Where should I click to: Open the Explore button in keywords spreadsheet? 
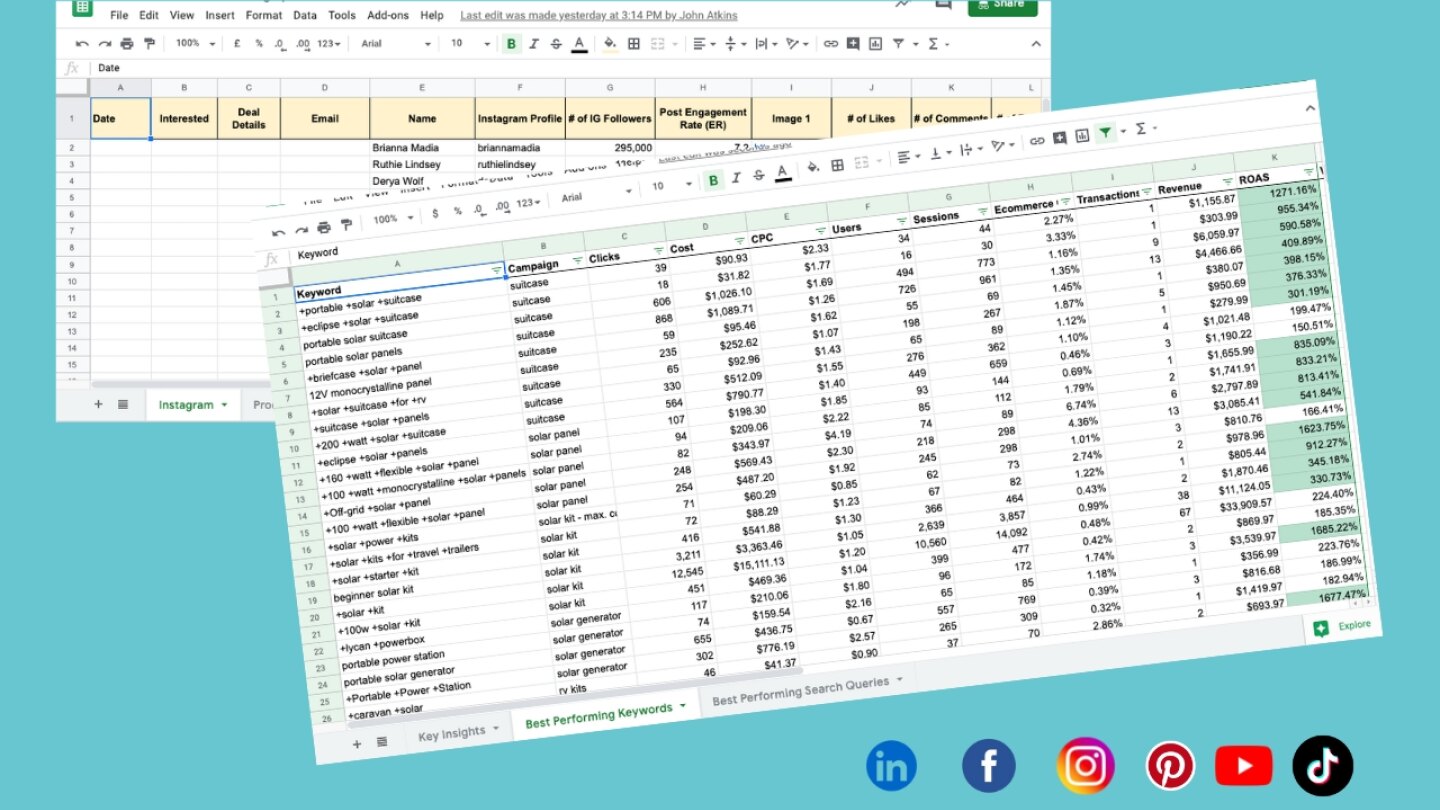(x=1342, y=628)
